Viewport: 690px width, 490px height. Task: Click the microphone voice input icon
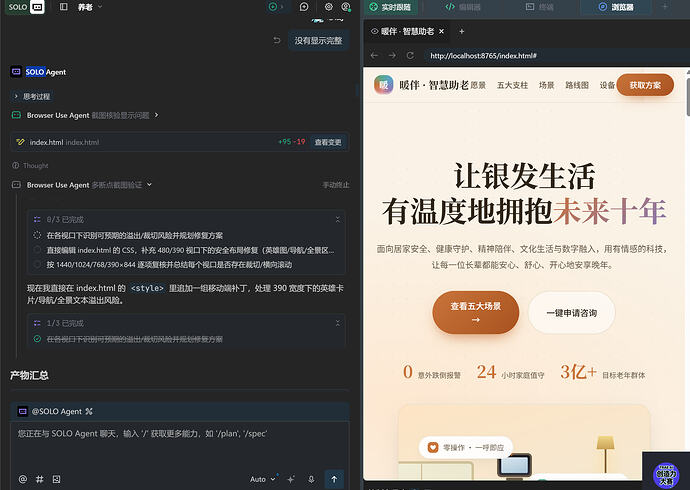[311, 479]
